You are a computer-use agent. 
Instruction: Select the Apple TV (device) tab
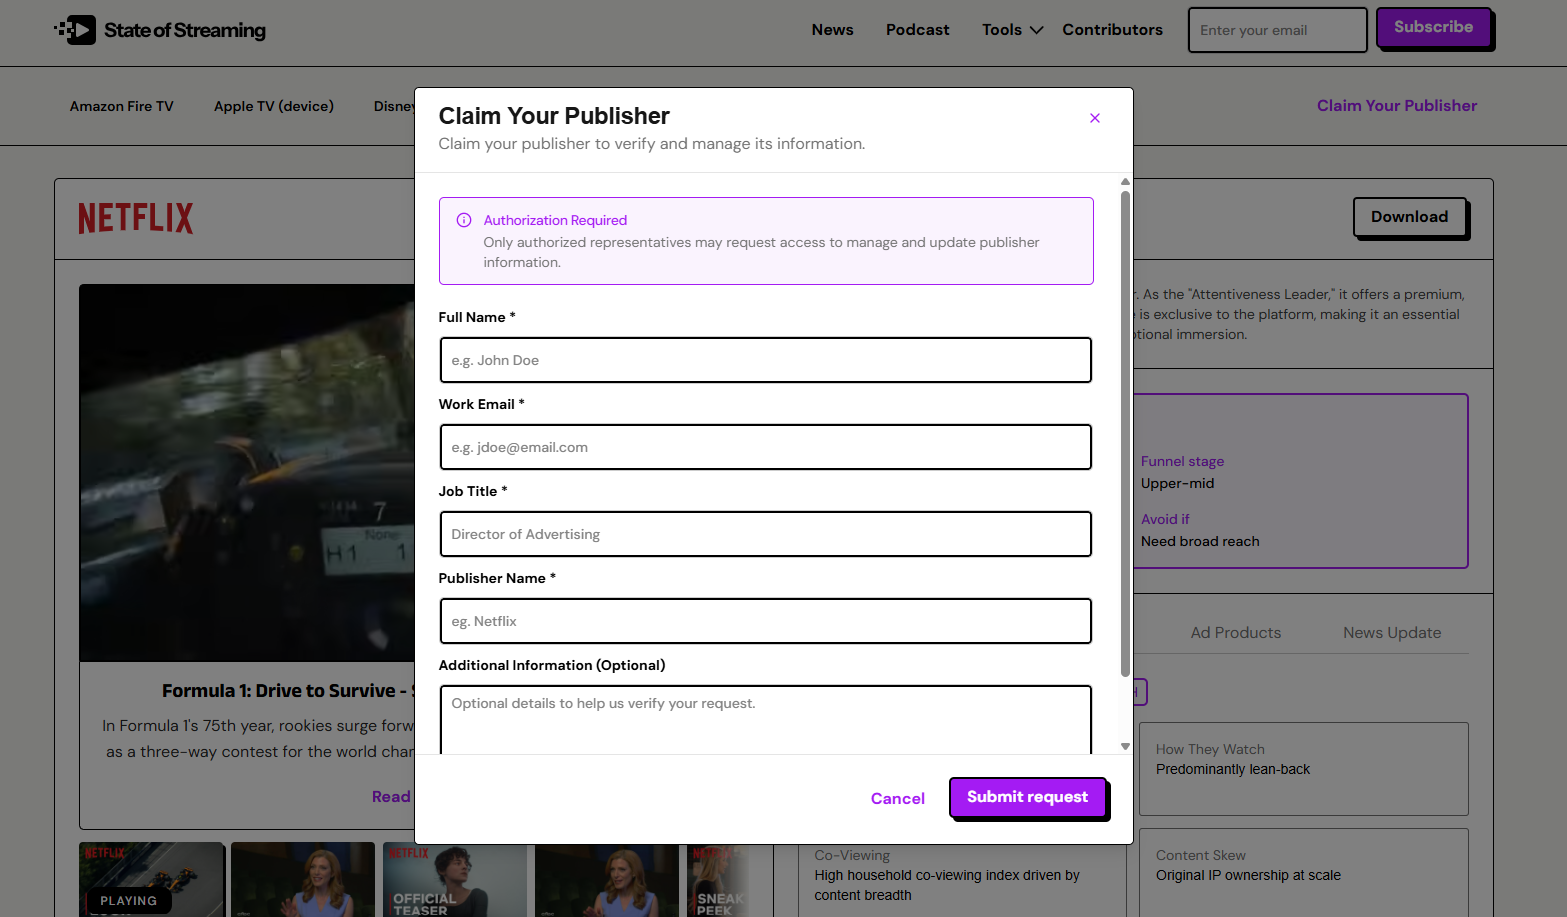[274, 106]
